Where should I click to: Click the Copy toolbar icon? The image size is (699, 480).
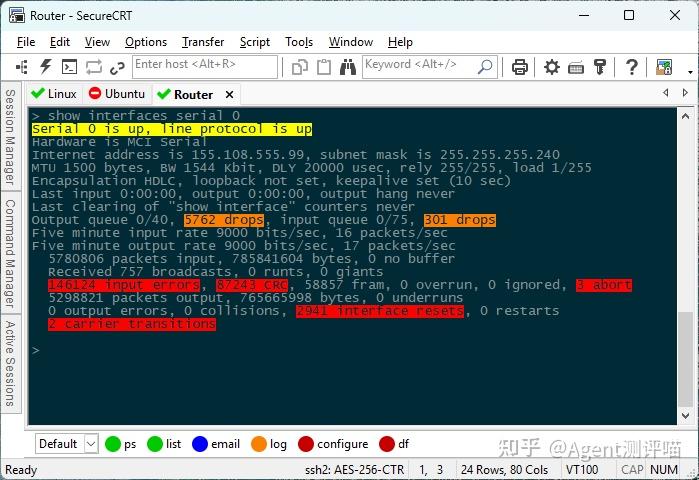click(300, 67)
